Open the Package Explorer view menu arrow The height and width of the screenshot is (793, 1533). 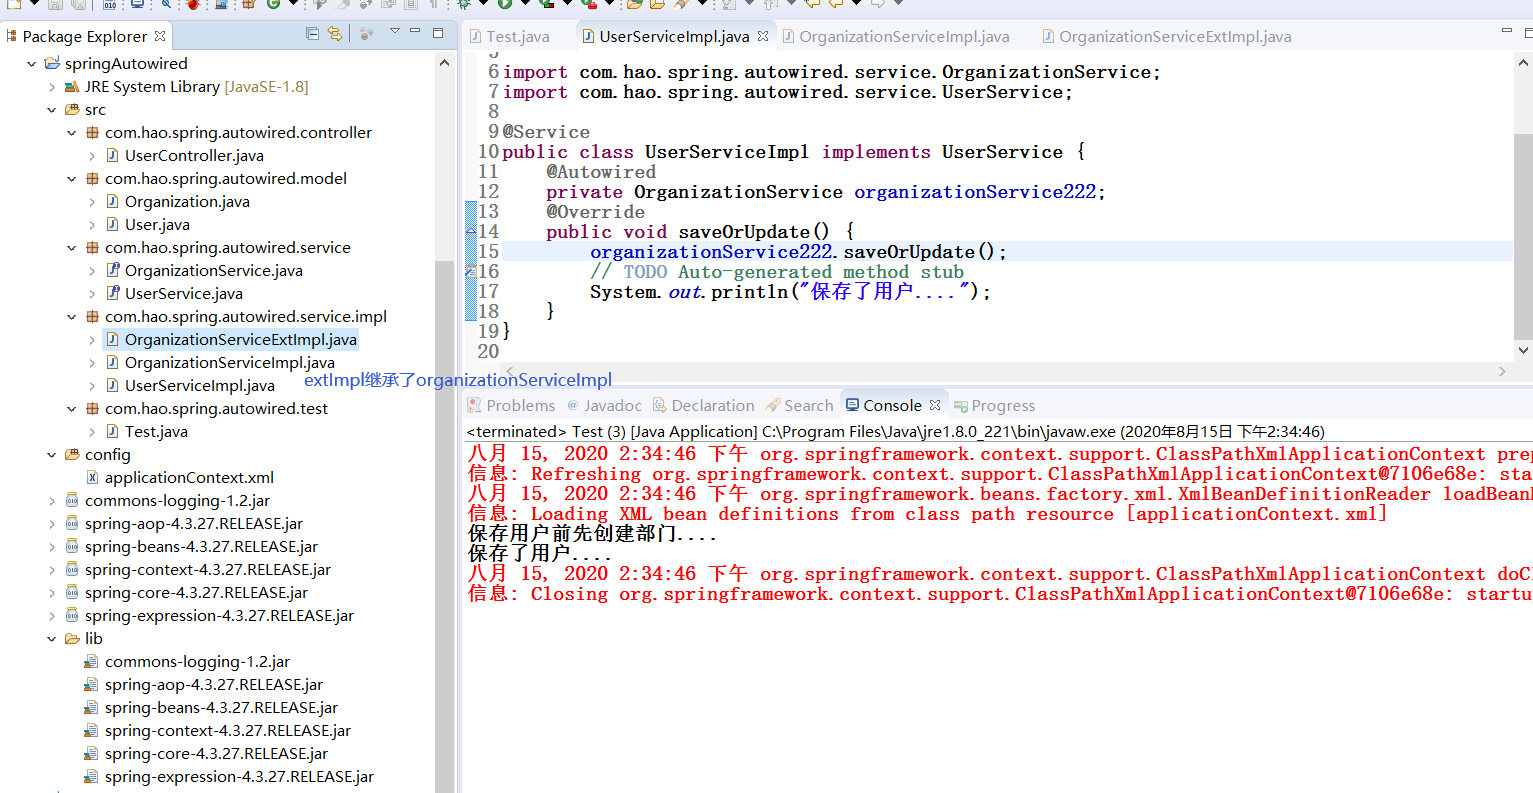click(x=395, y=32)
